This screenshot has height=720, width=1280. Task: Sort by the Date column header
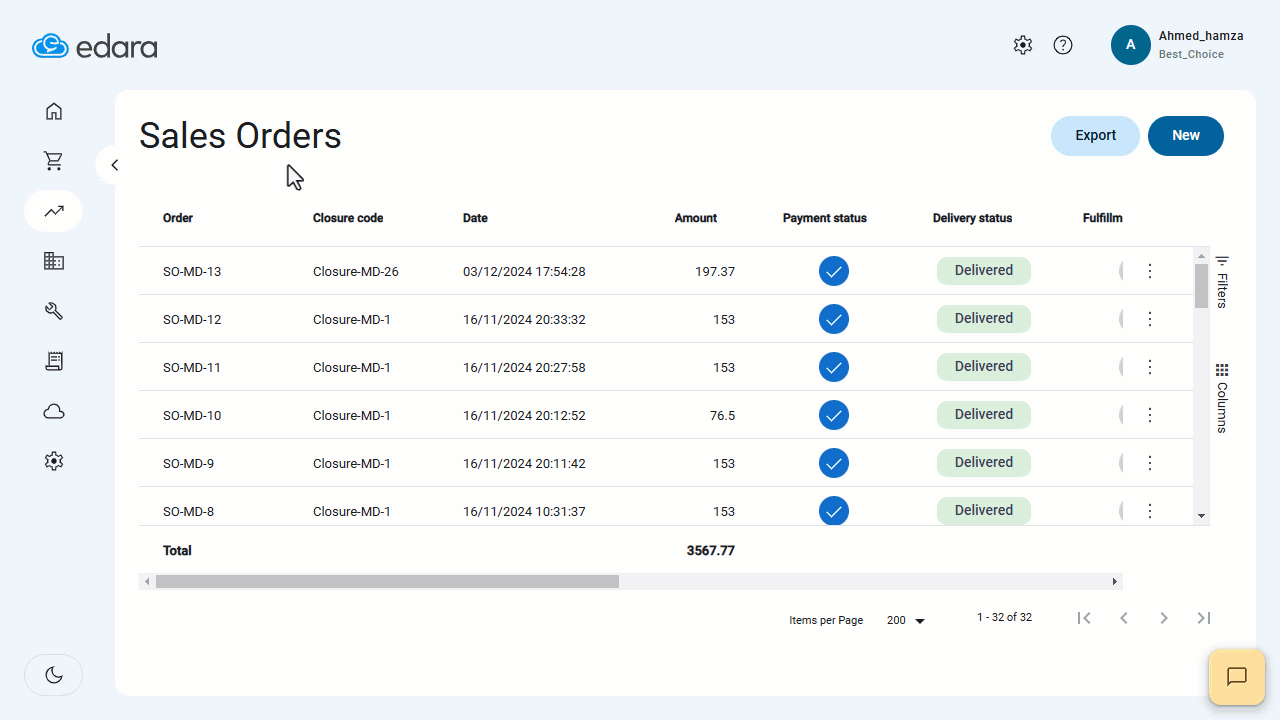point(475,218)
